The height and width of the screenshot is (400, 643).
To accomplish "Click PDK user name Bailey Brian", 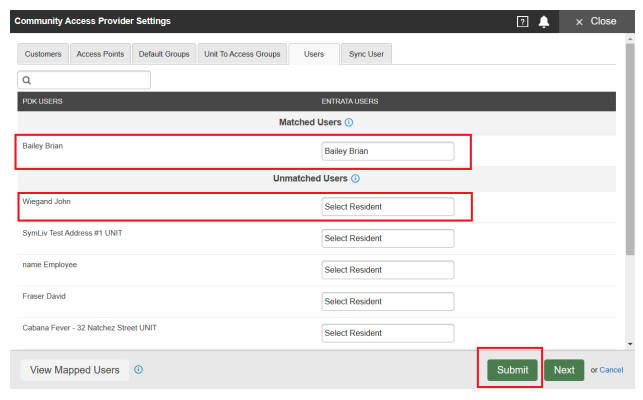I will (x=43, y=146).
